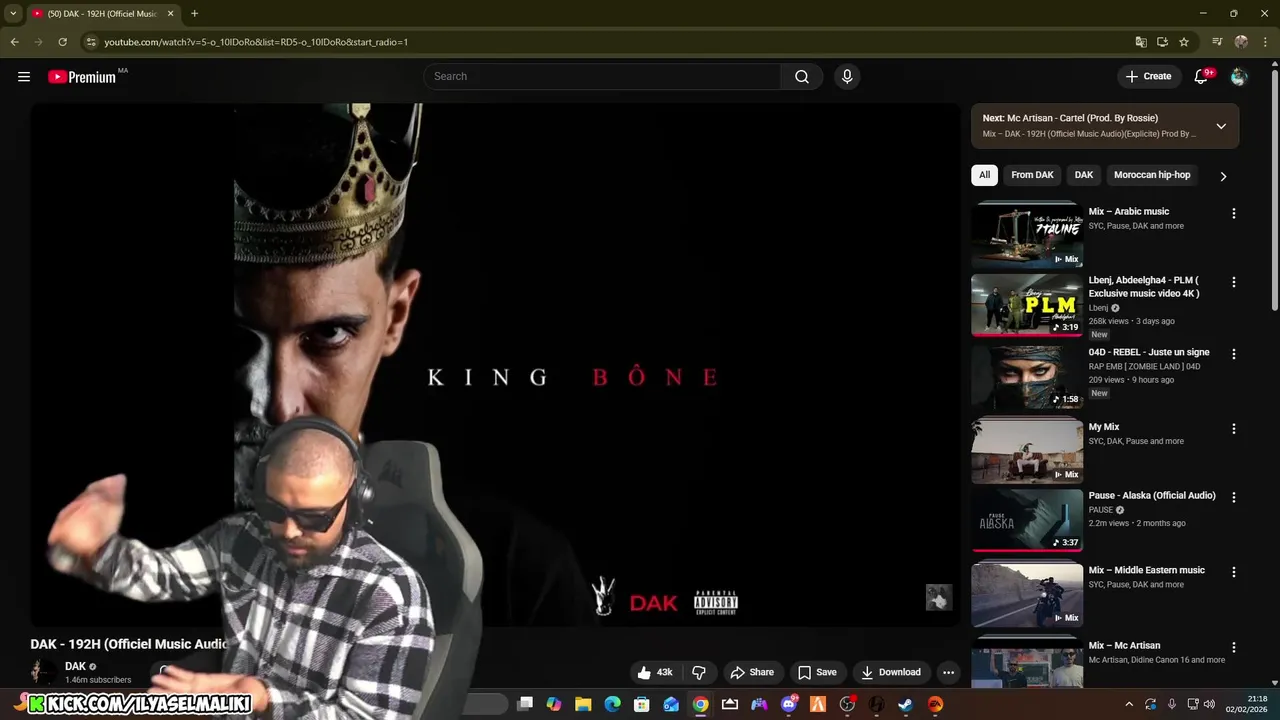The width and height of the screenshot is (1280, 720).
Task: Play Mix Middle Eastern music thumbnail
Action: coord(1027,594)
